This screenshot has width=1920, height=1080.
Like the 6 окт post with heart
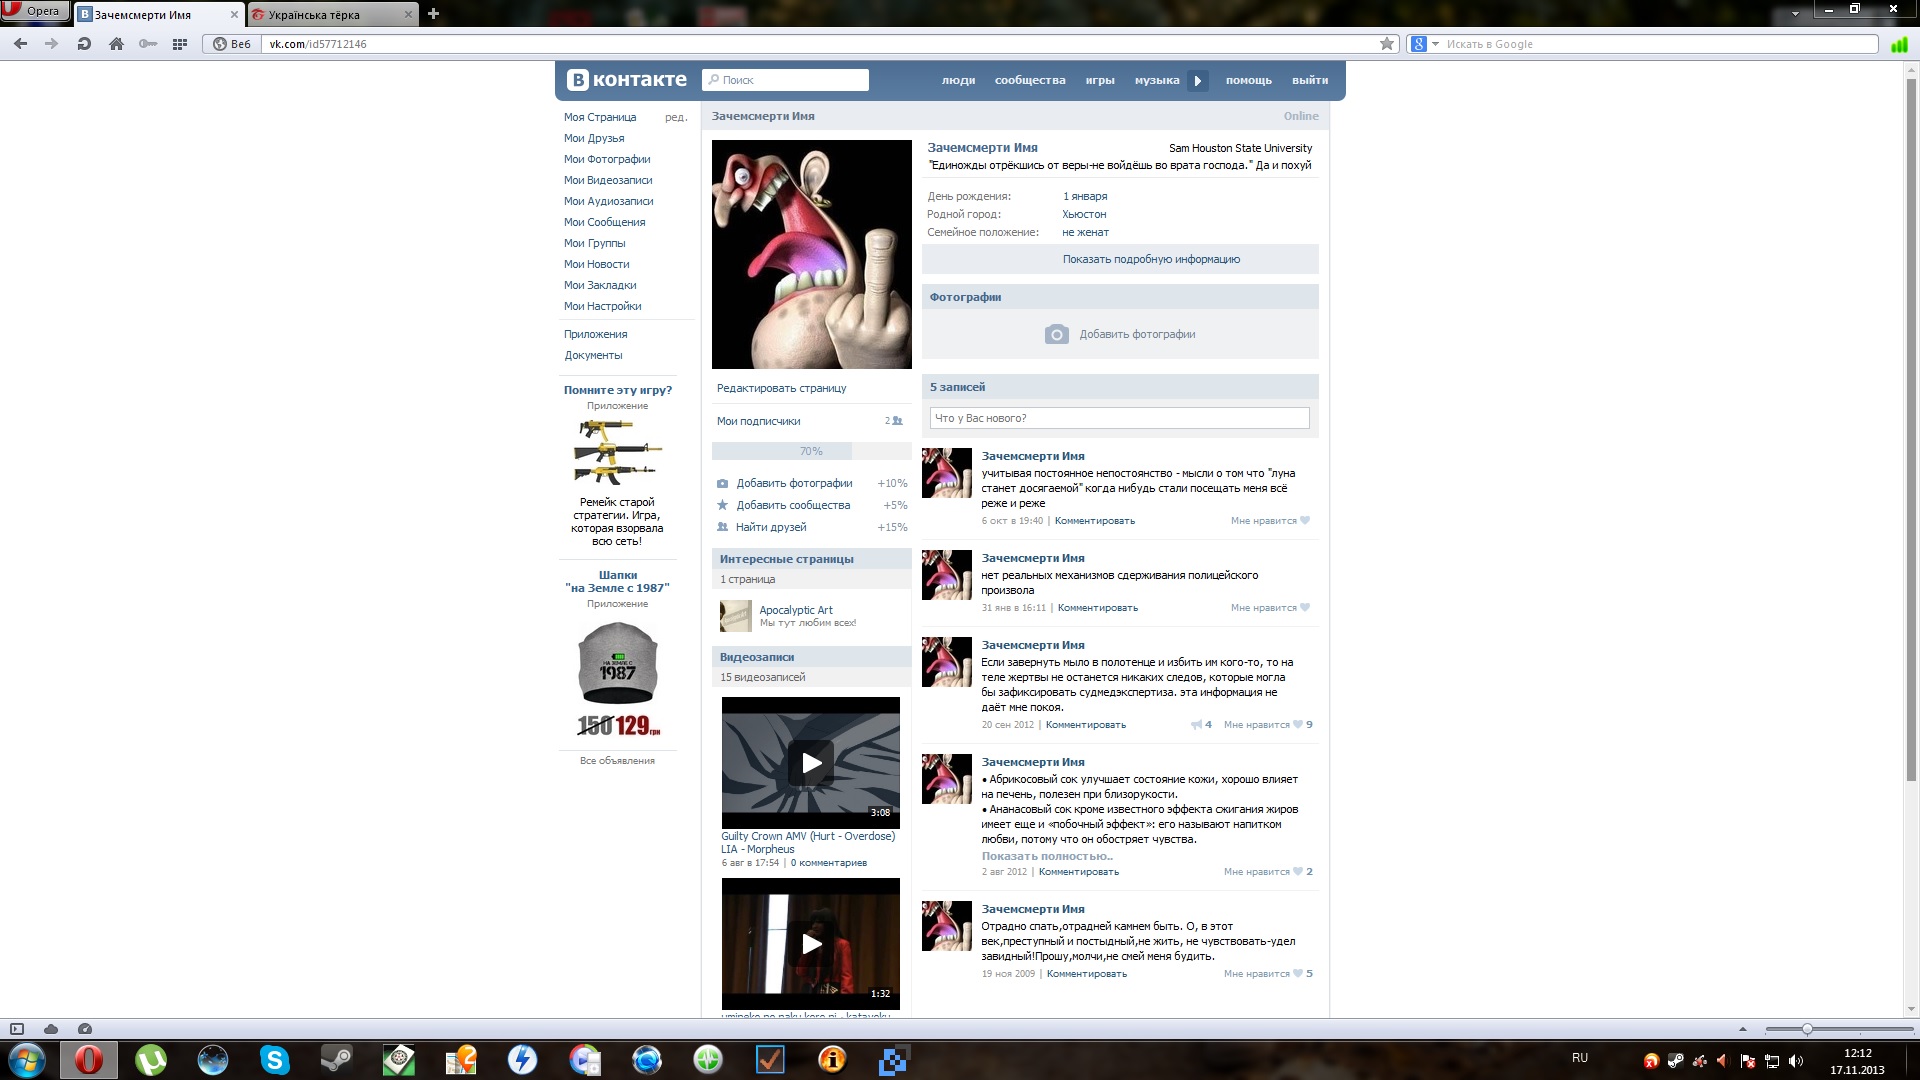[x=1304, y=520]
